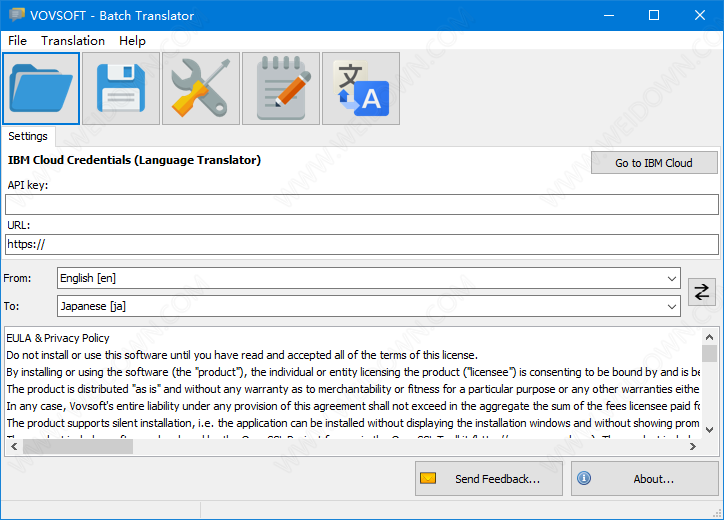Click the VOVSOFT app icon in title bar
This screenshot has height=520, width=724.
pos(16,15)
